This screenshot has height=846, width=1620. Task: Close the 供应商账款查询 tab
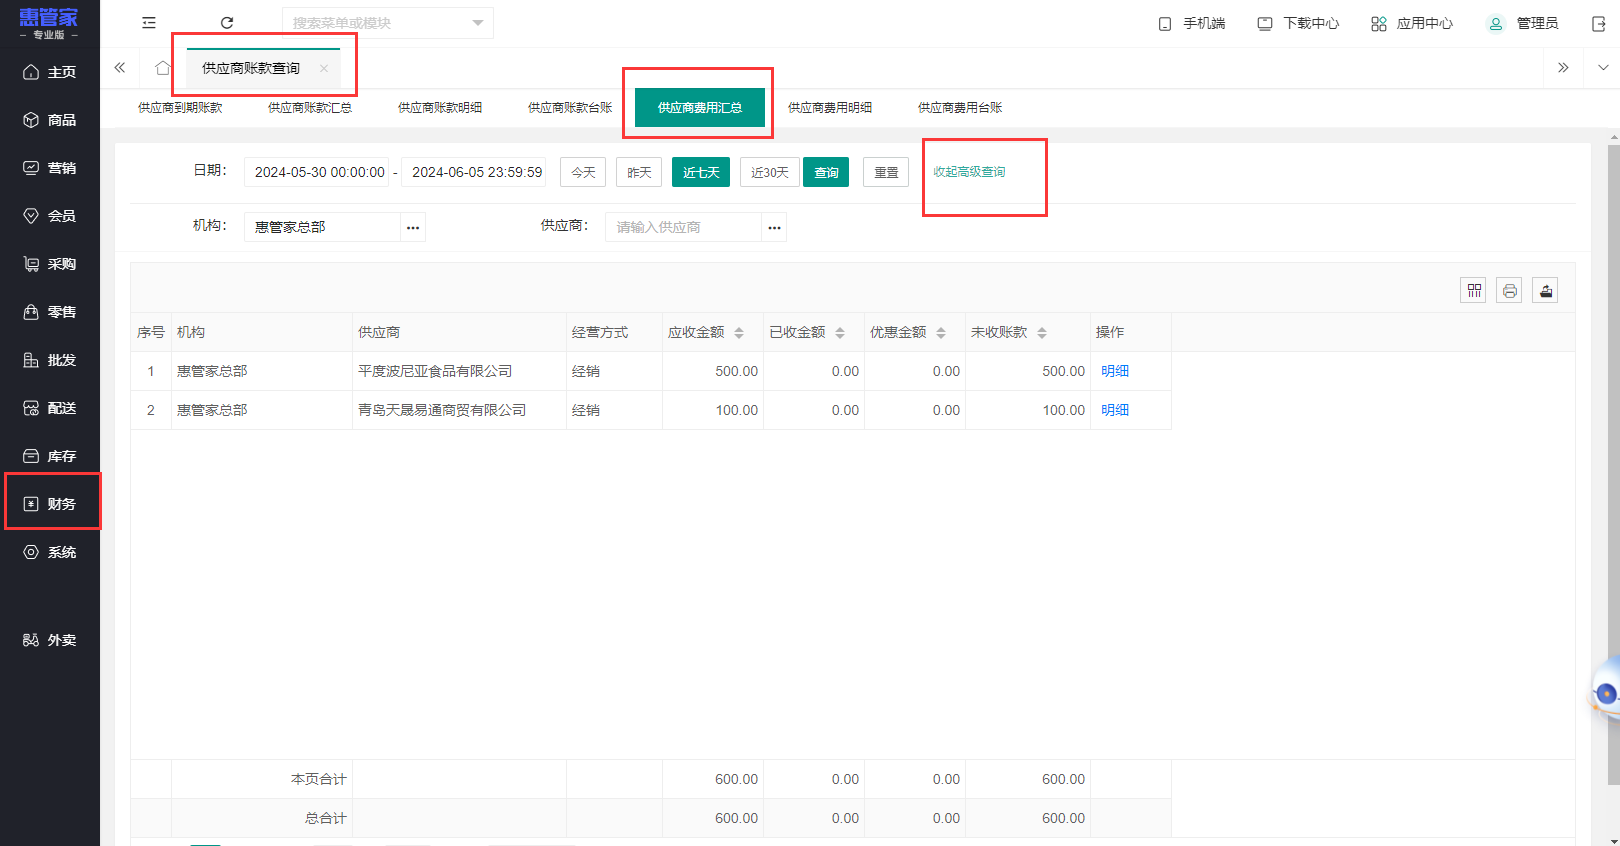[x=324, y=69]
